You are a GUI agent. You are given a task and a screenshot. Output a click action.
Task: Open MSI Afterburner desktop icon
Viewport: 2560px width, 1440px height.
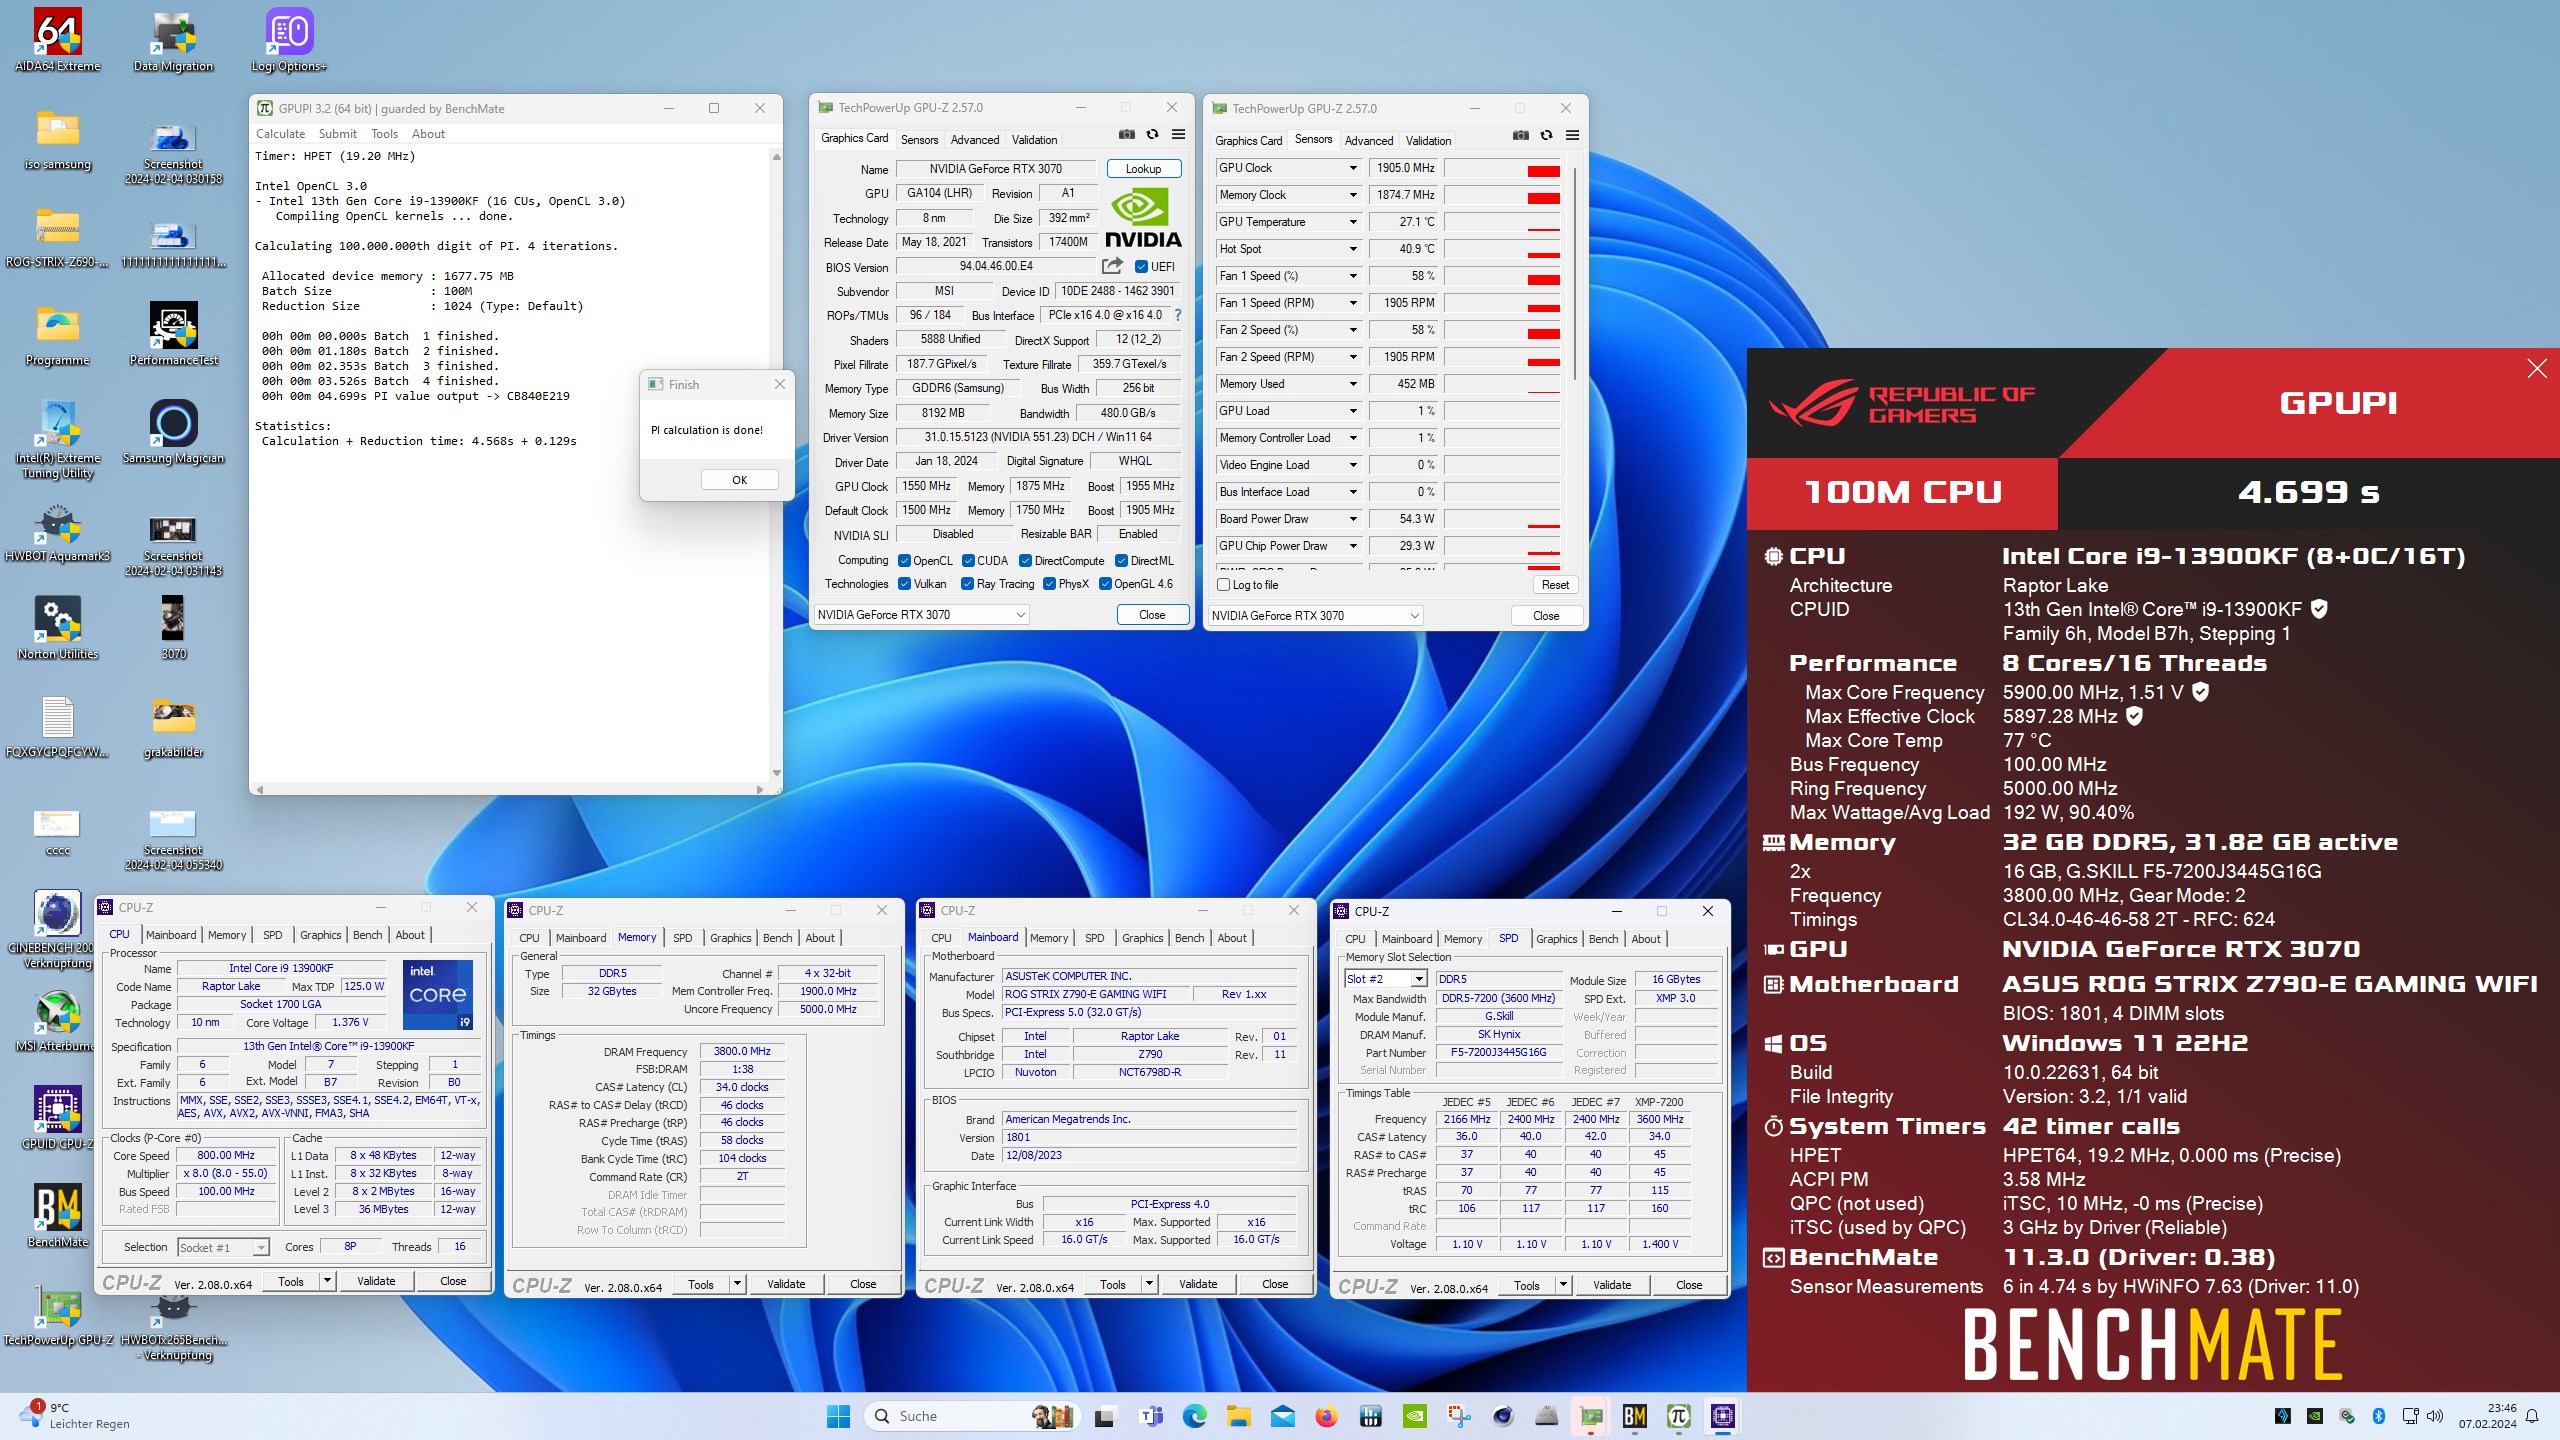point(58,1020)
